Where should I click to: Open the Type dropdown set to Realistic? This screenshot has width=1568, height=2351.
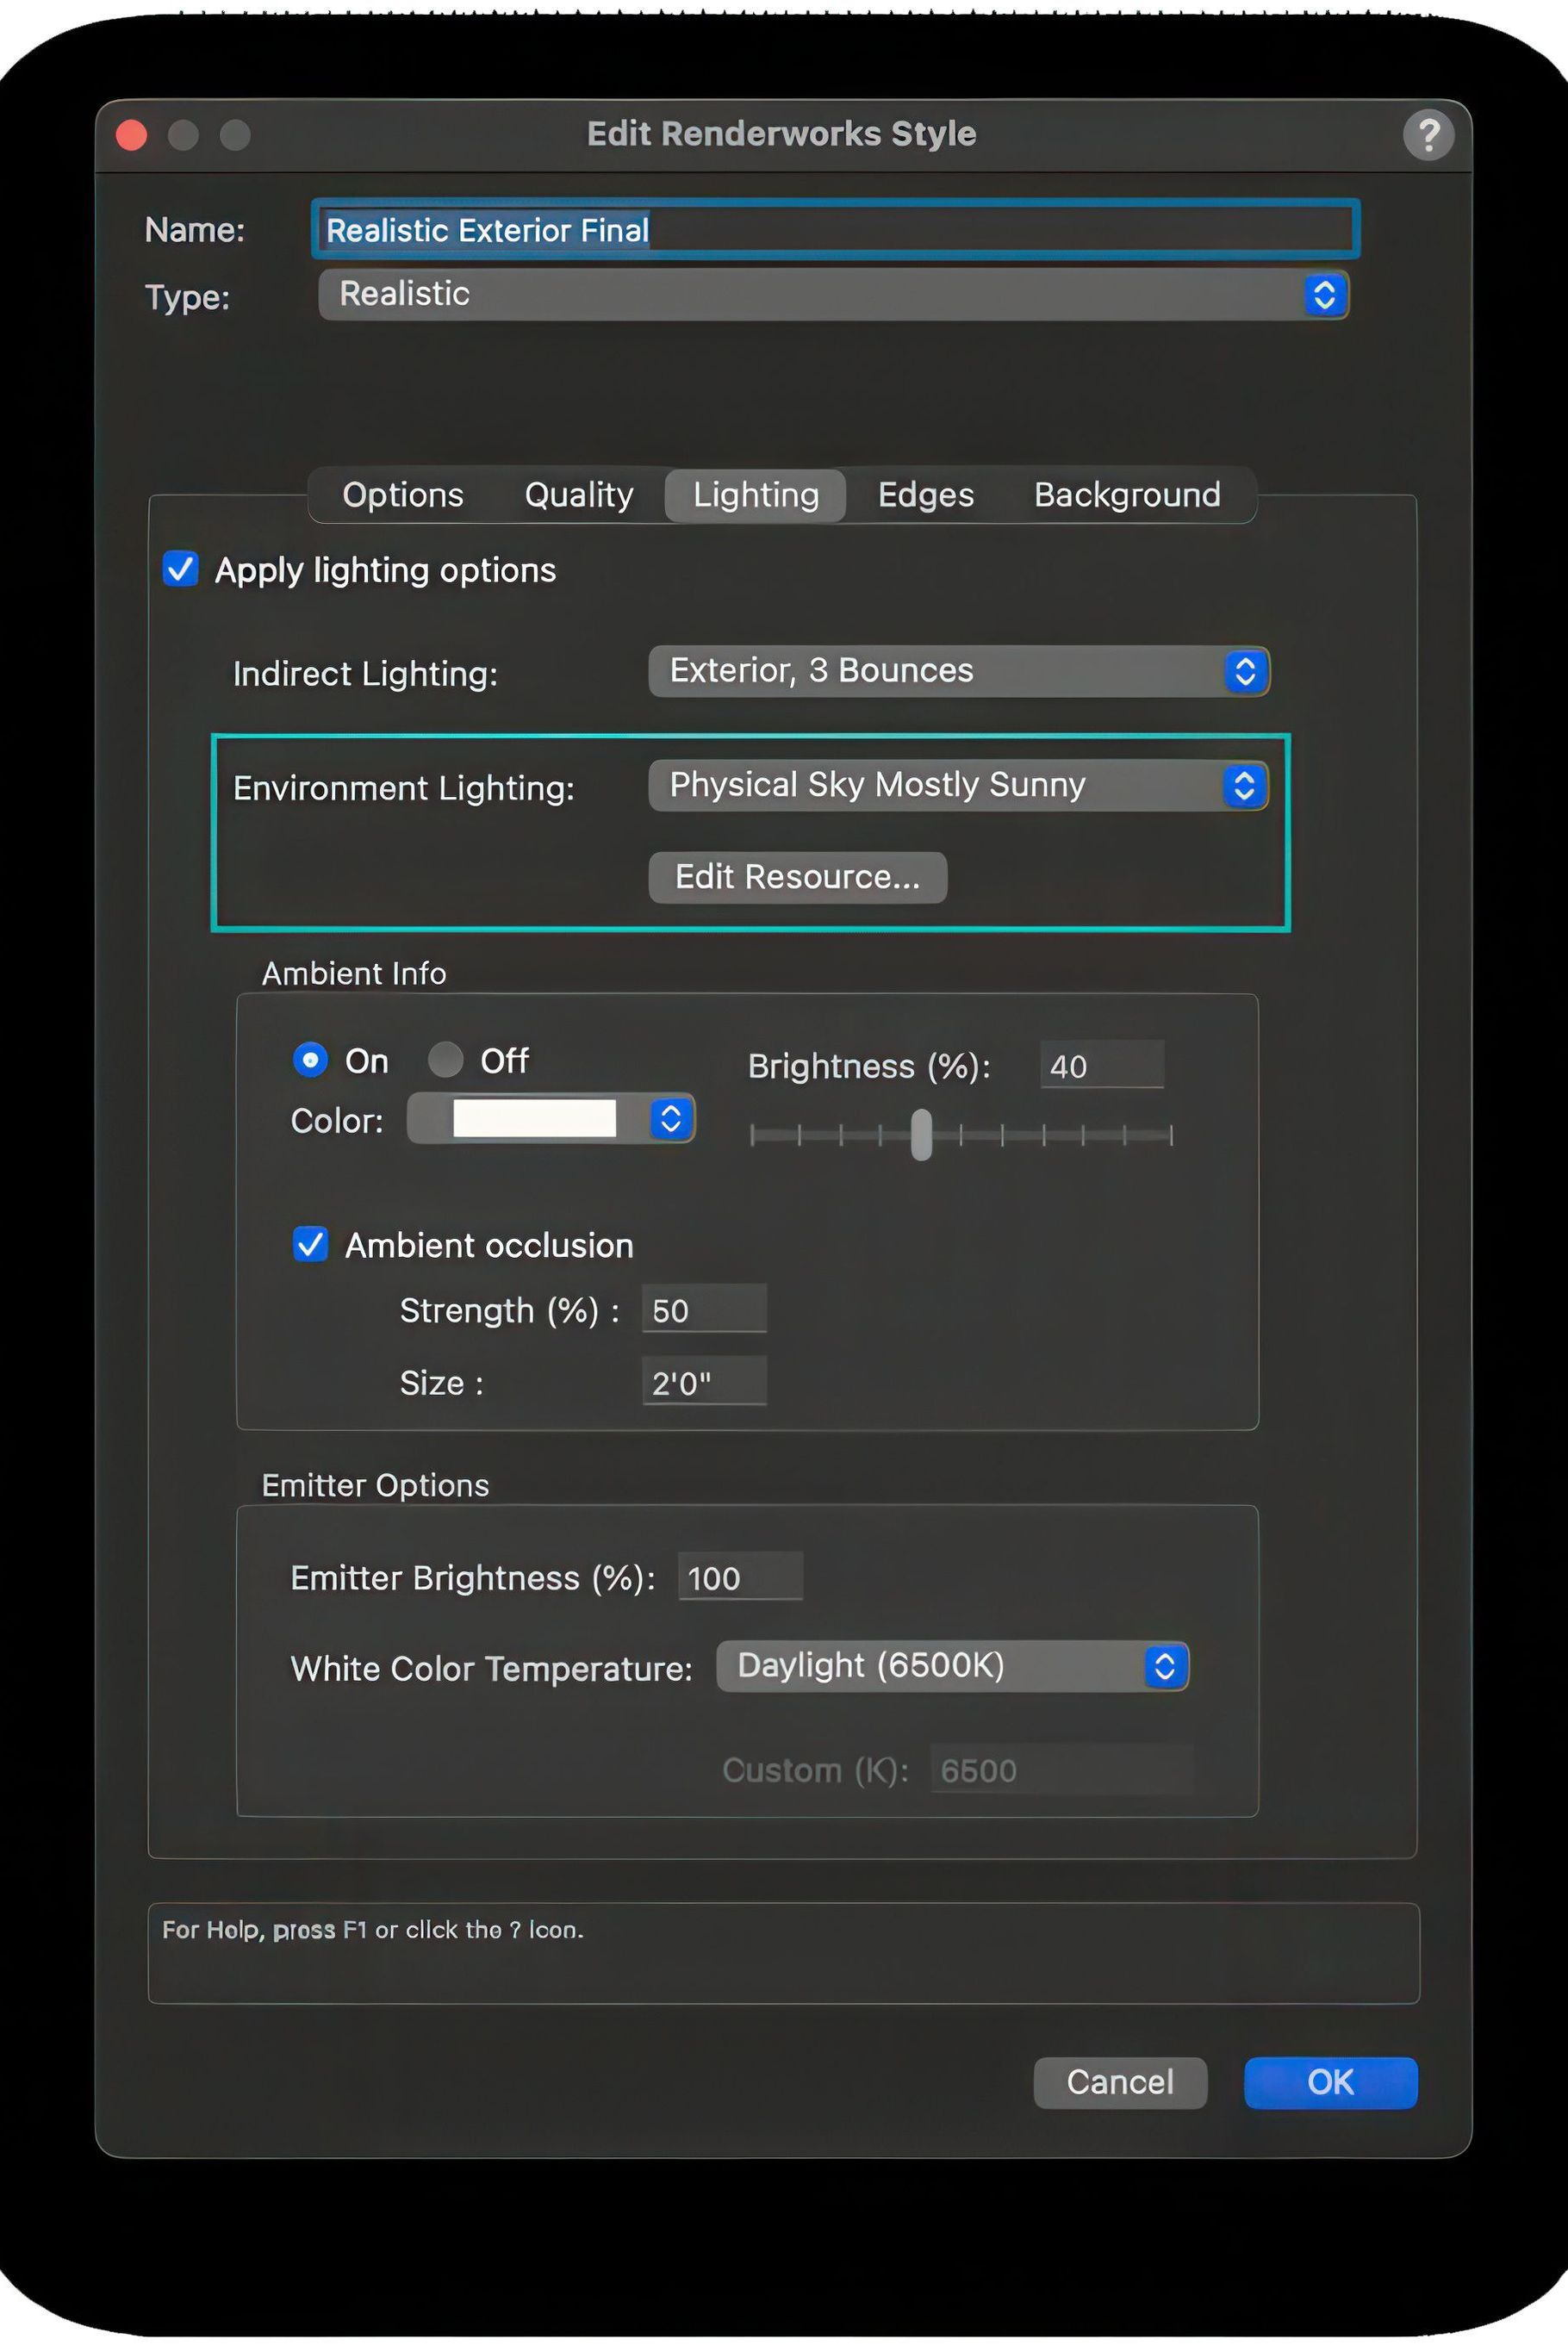pyautogui.click(x=832, y=294)
